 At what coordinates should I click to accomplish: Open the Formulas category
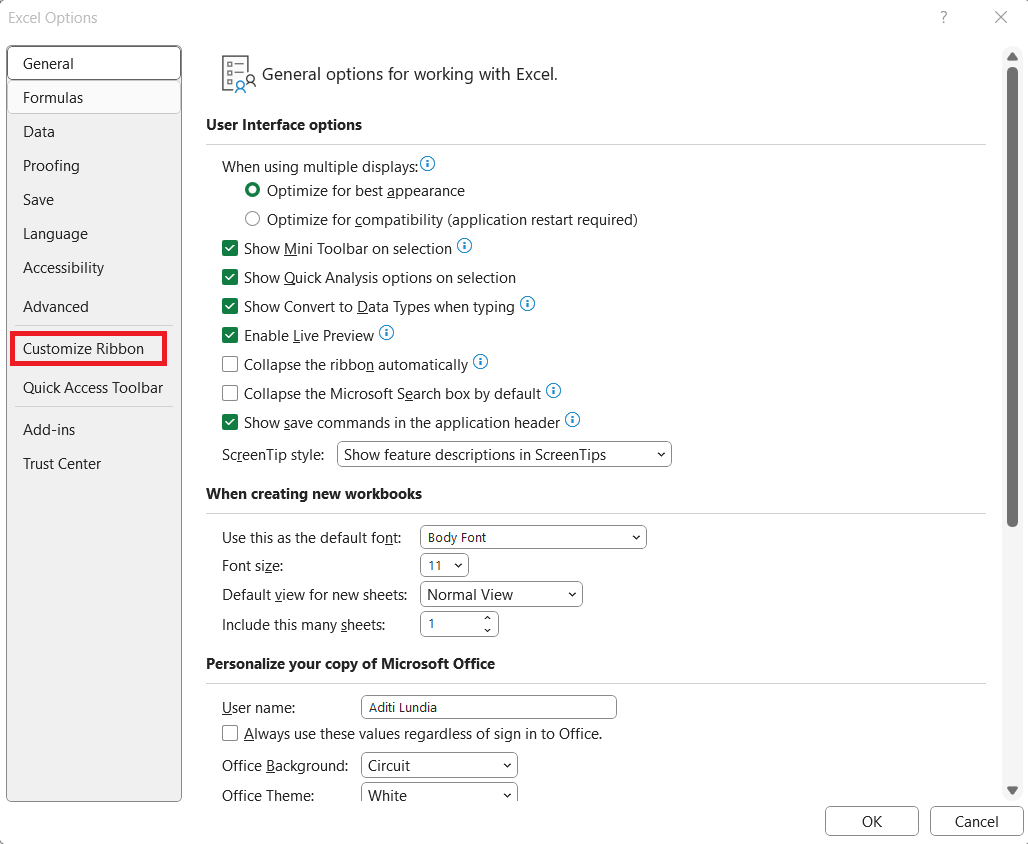(94, 98)
